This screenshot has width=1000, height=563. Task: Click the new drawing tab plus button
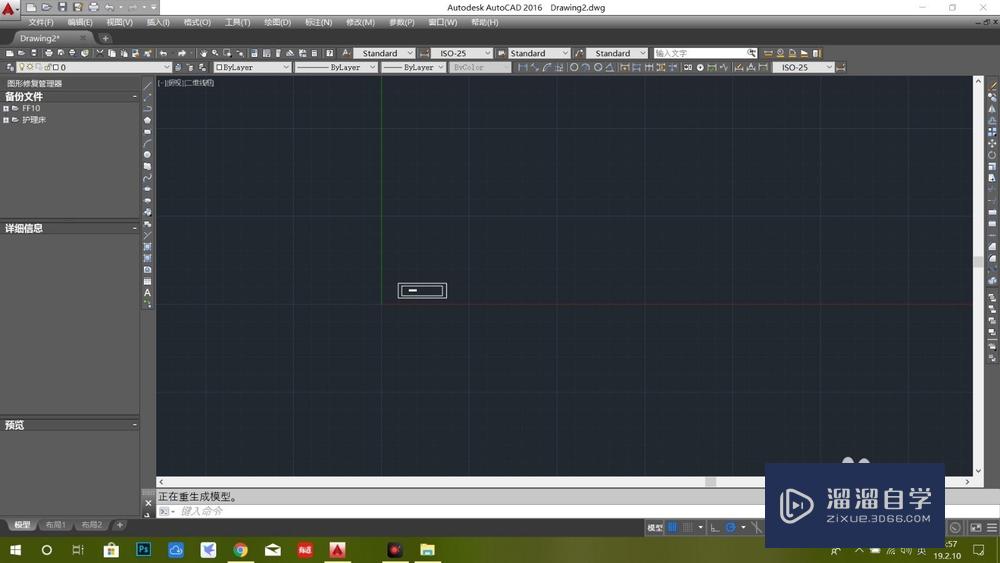pos(105,38)
